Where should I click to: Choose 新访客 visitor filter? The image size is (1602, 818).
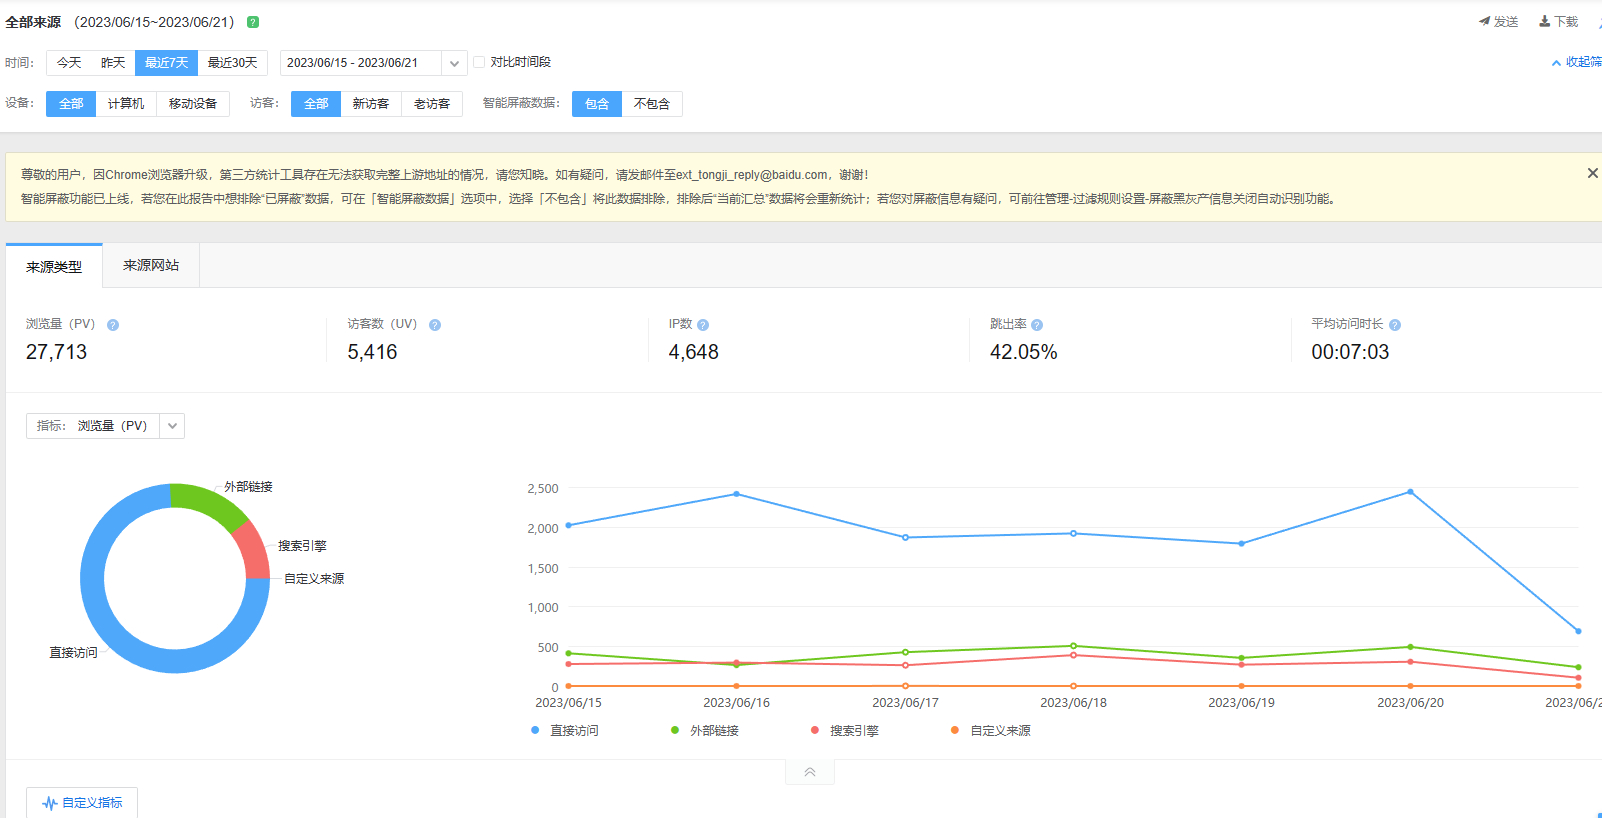pos(371,104)
